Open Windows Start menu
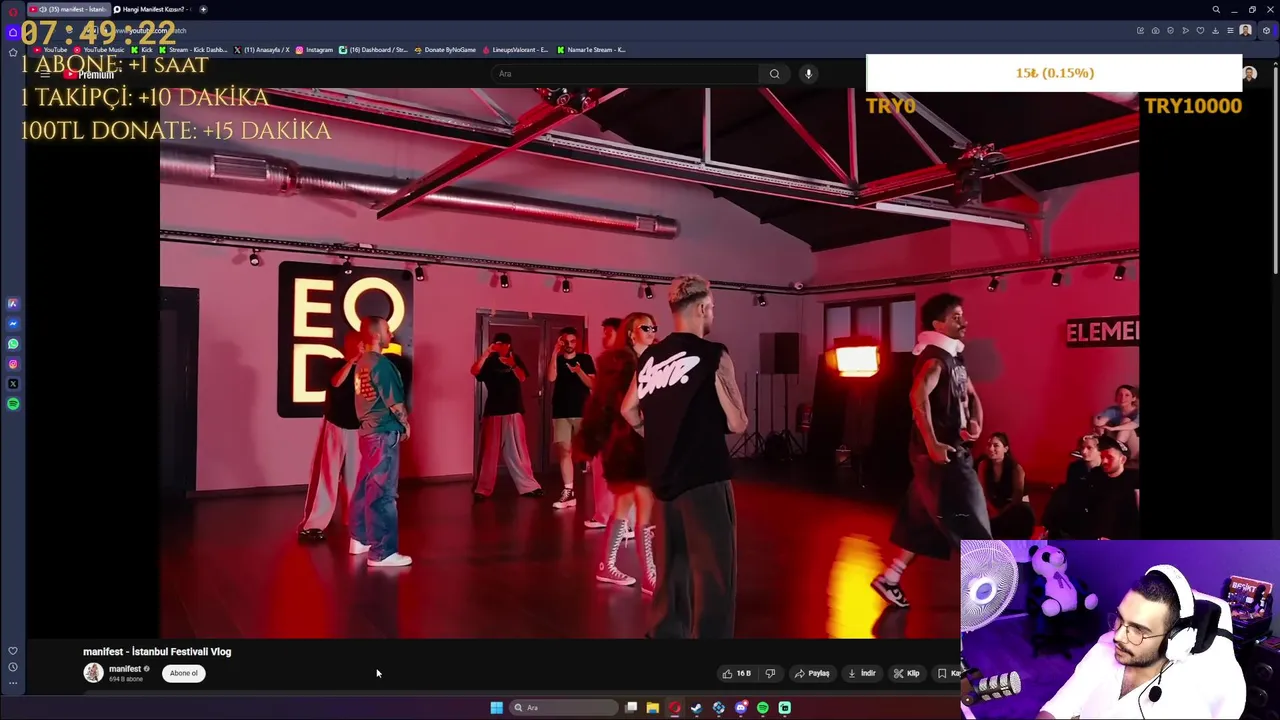Image resolution: width=1280 pixels, height=720 pixels. tap(496, 708)
